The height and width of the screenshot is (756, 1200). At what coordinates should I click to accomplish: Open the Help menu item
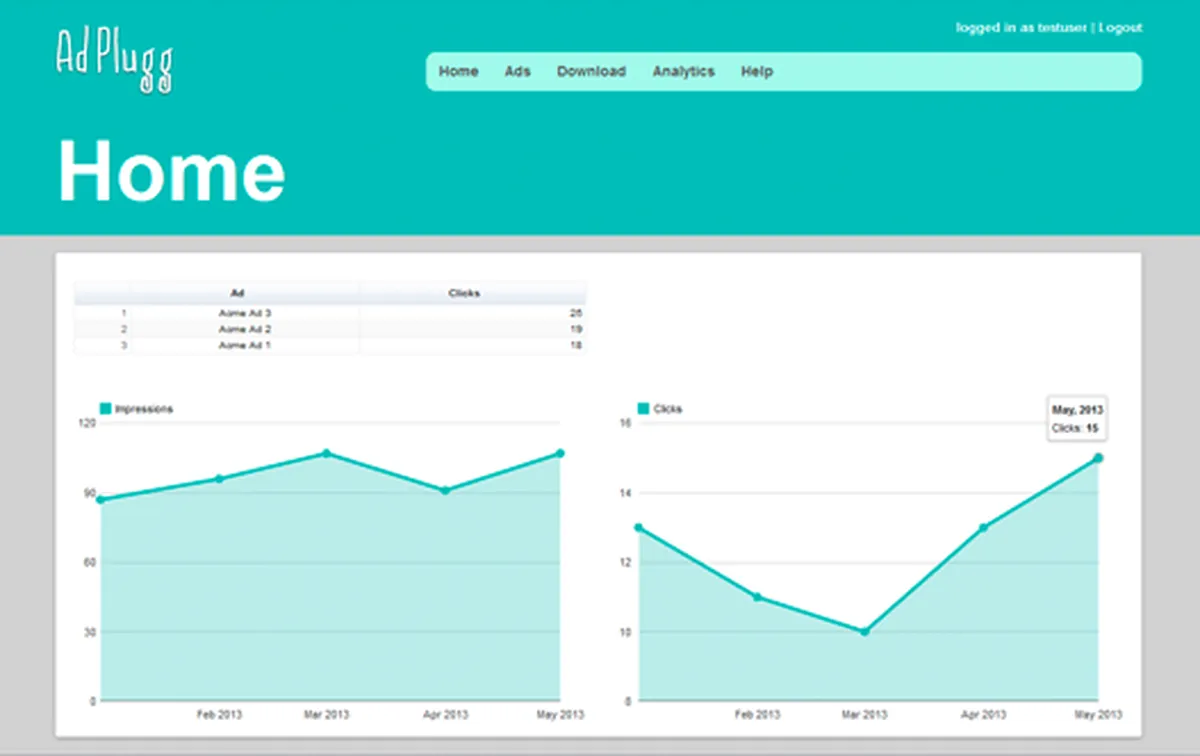(756, 71)
